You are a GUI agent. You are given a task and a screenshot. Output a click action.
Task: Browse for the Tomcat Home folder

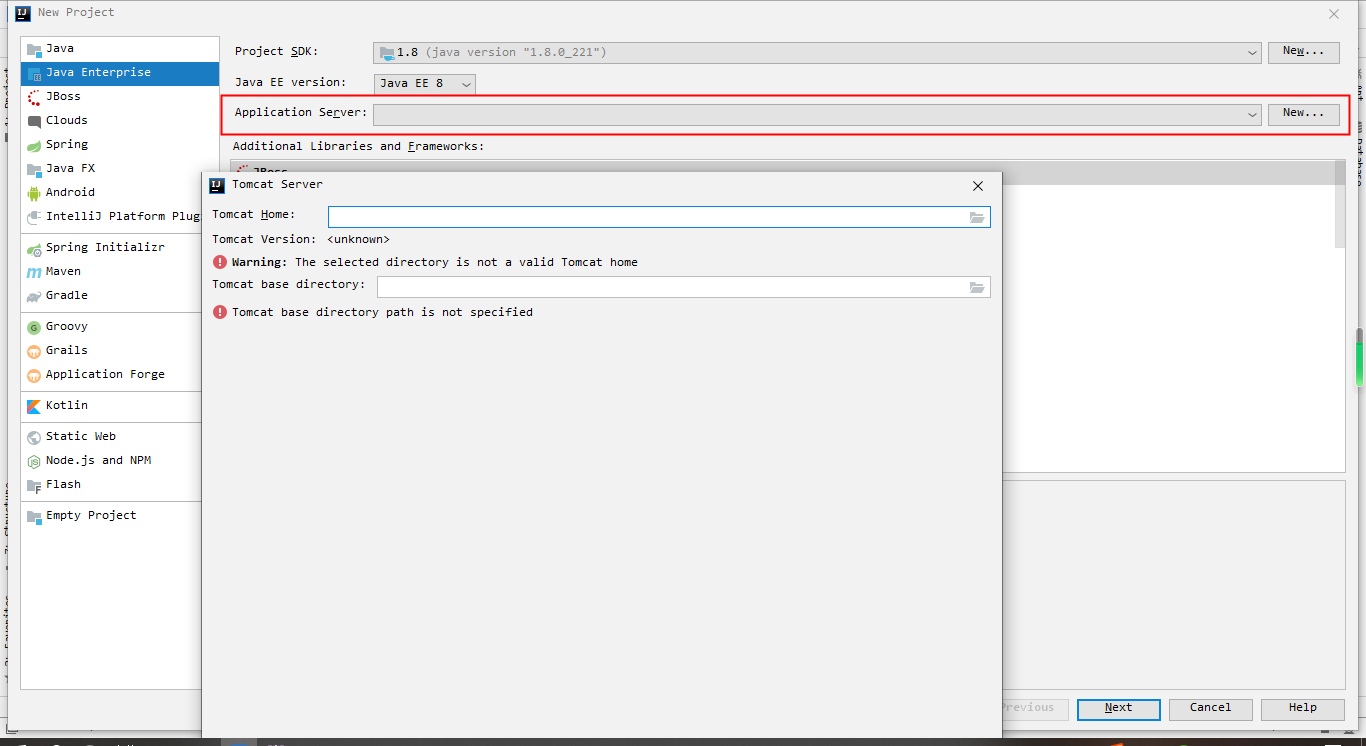click(977, 217)
